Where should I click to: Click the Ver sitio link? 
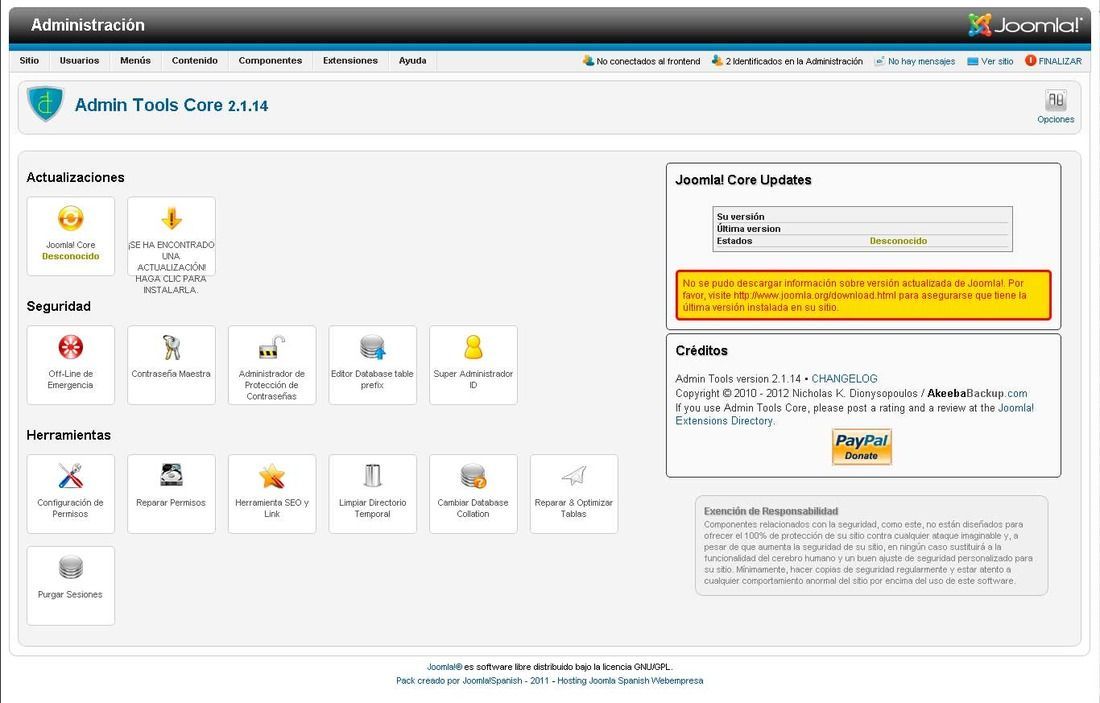tap(997, 62)
